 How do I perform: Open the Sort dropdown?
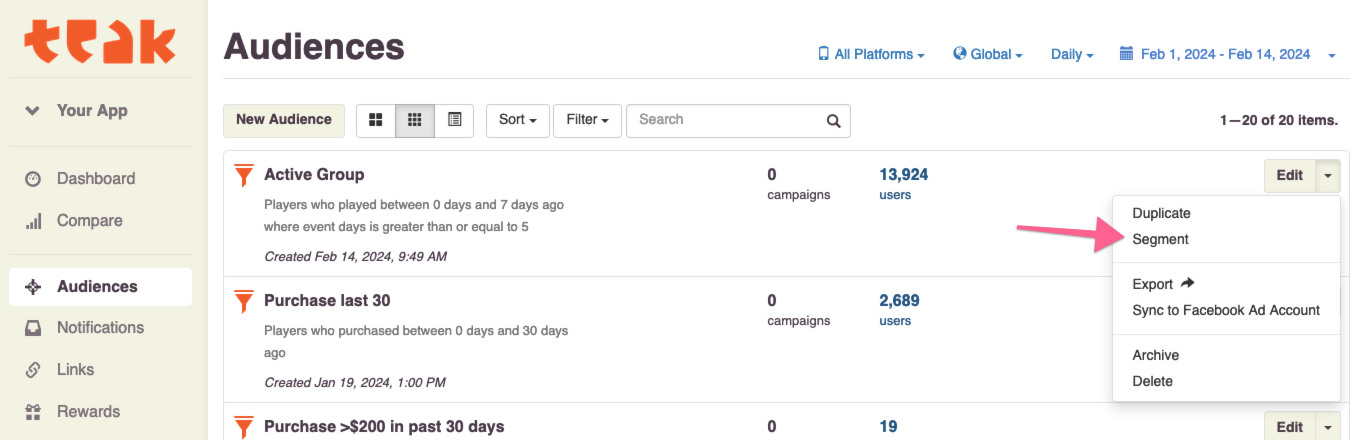pos(517,120)
